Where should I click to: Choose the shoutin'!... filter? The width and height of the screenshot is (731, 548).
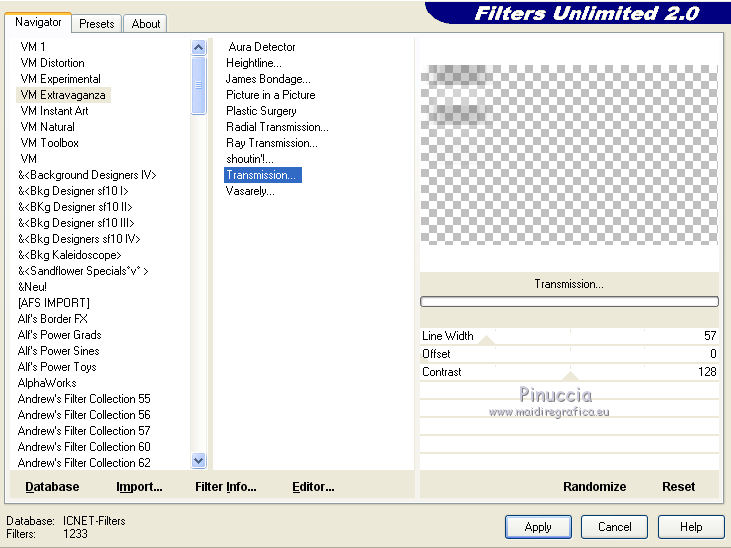coord(250,159)
